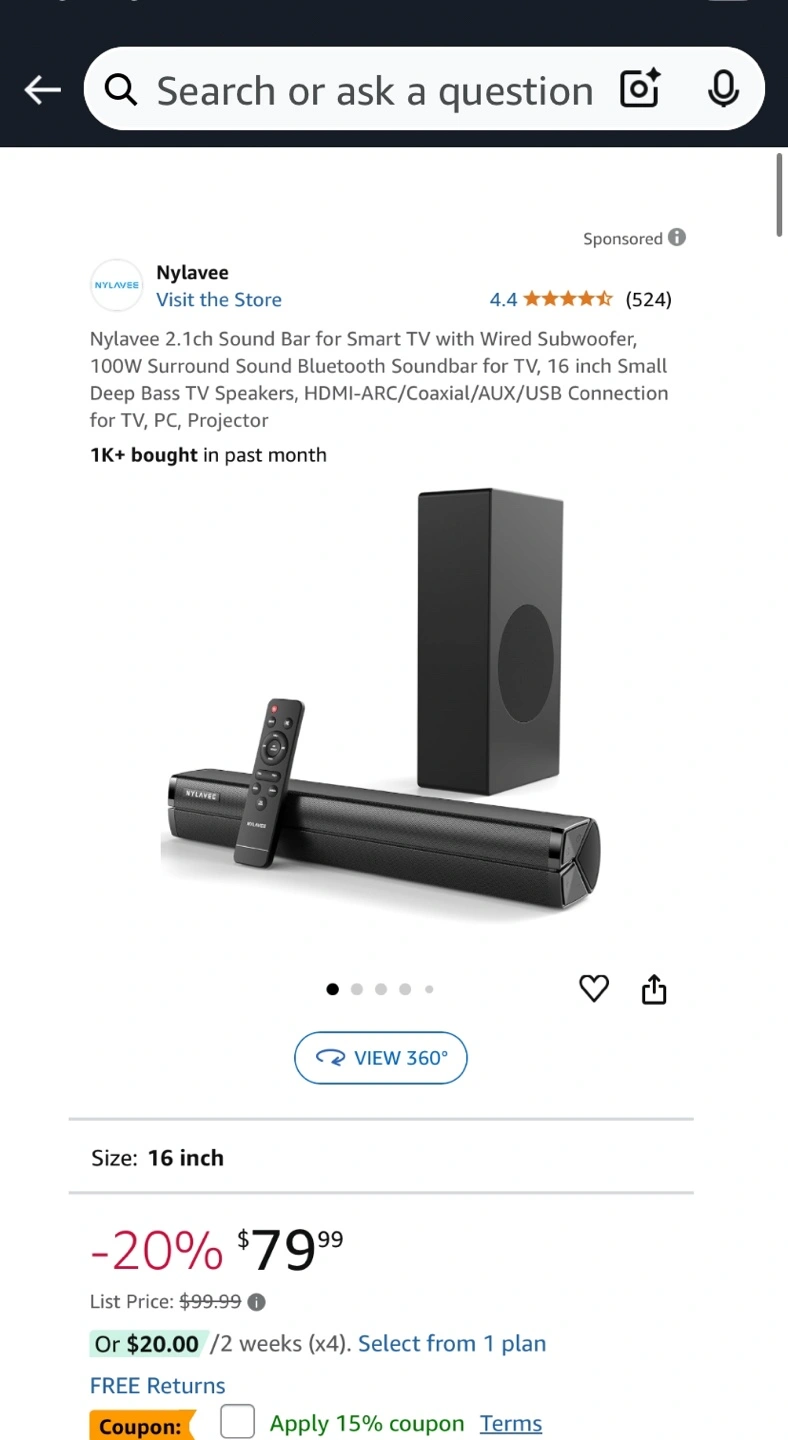Viewport: 788px width, 1440px height.
Task: Focus the Search or ask a question field
Action: (375, 90)
